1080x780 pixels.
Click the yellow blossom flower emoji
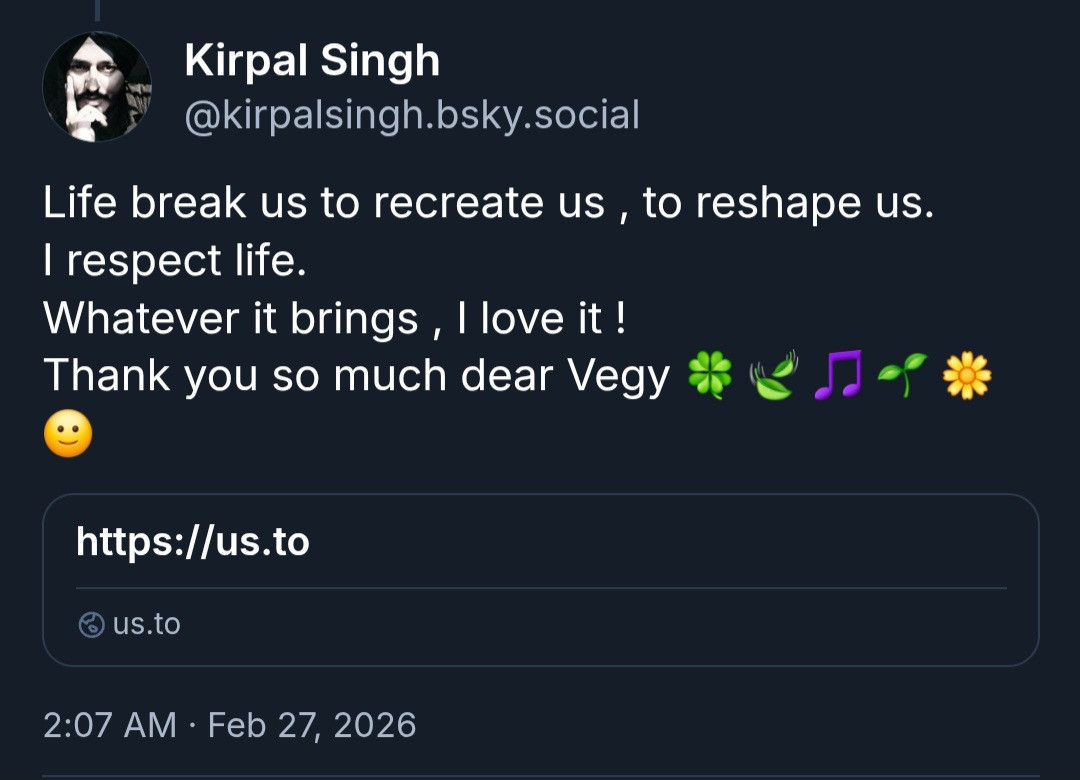point(967,378)
